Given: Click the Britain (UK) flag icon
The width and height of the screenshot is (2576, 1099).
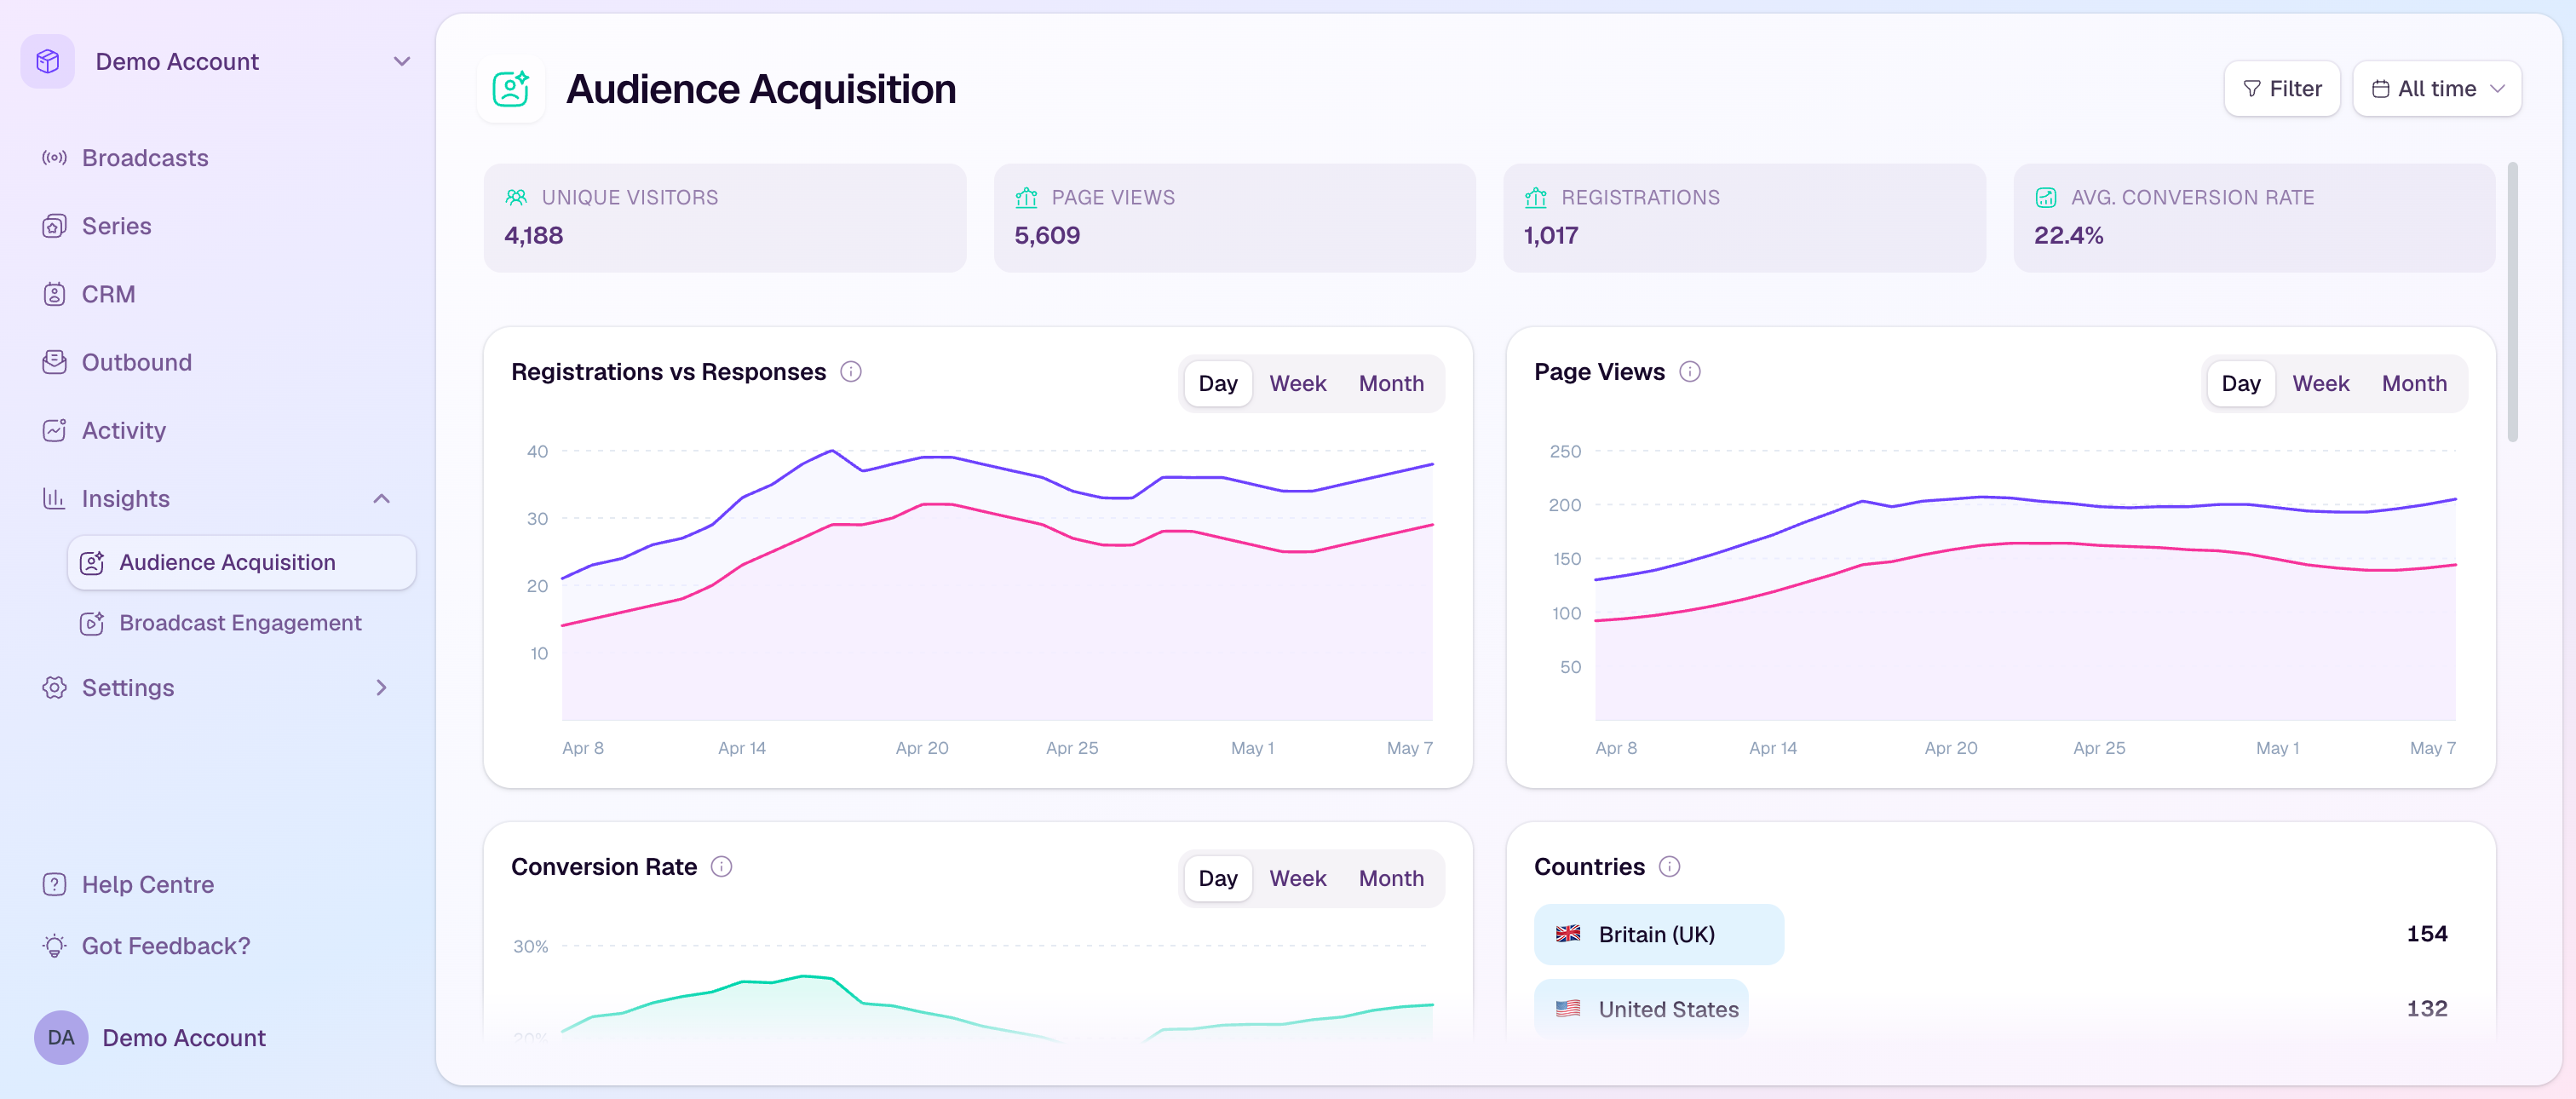Looking at the screenshot, I should (1568, 934).
